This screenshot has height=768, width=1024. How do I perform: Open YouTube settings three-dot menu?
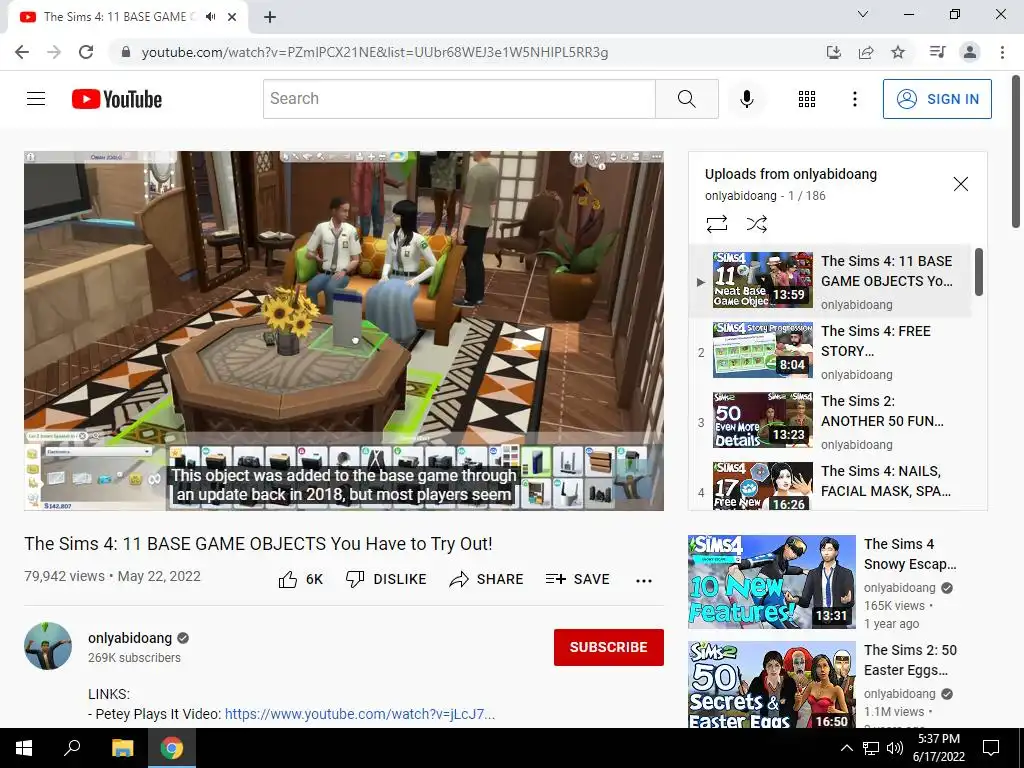(854, 99)
